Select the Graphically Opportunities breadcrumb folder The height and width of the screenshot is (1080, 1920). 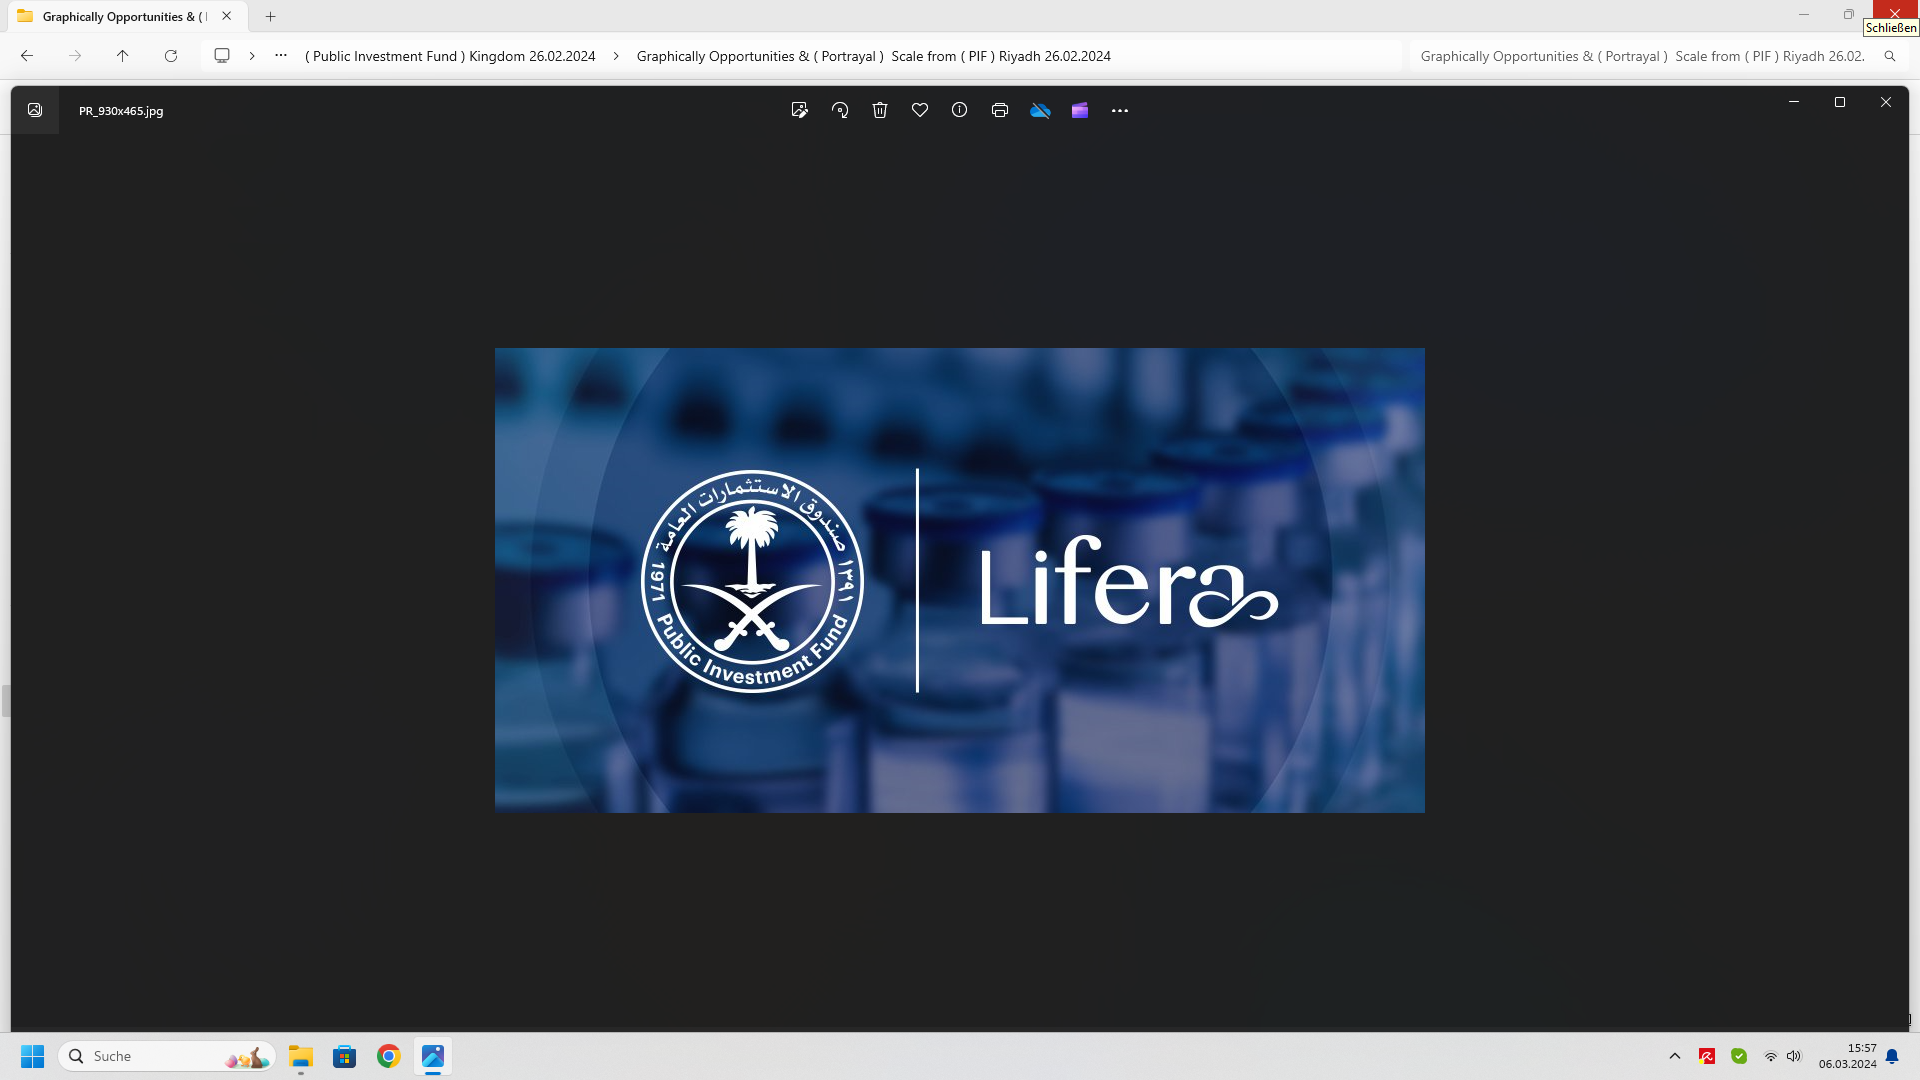click(874, 56)
